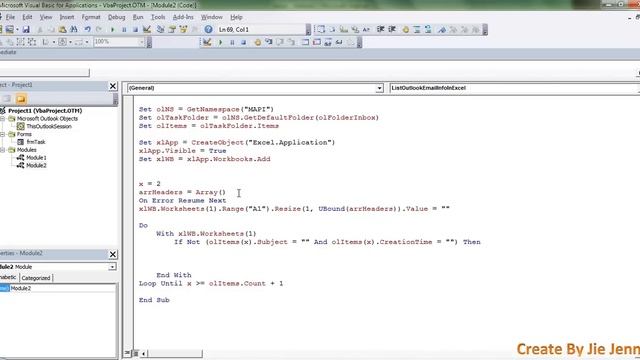Close the Properties panel
Image resolution: width=640 pixels, height=360 pixels.
tap(113, 254)
